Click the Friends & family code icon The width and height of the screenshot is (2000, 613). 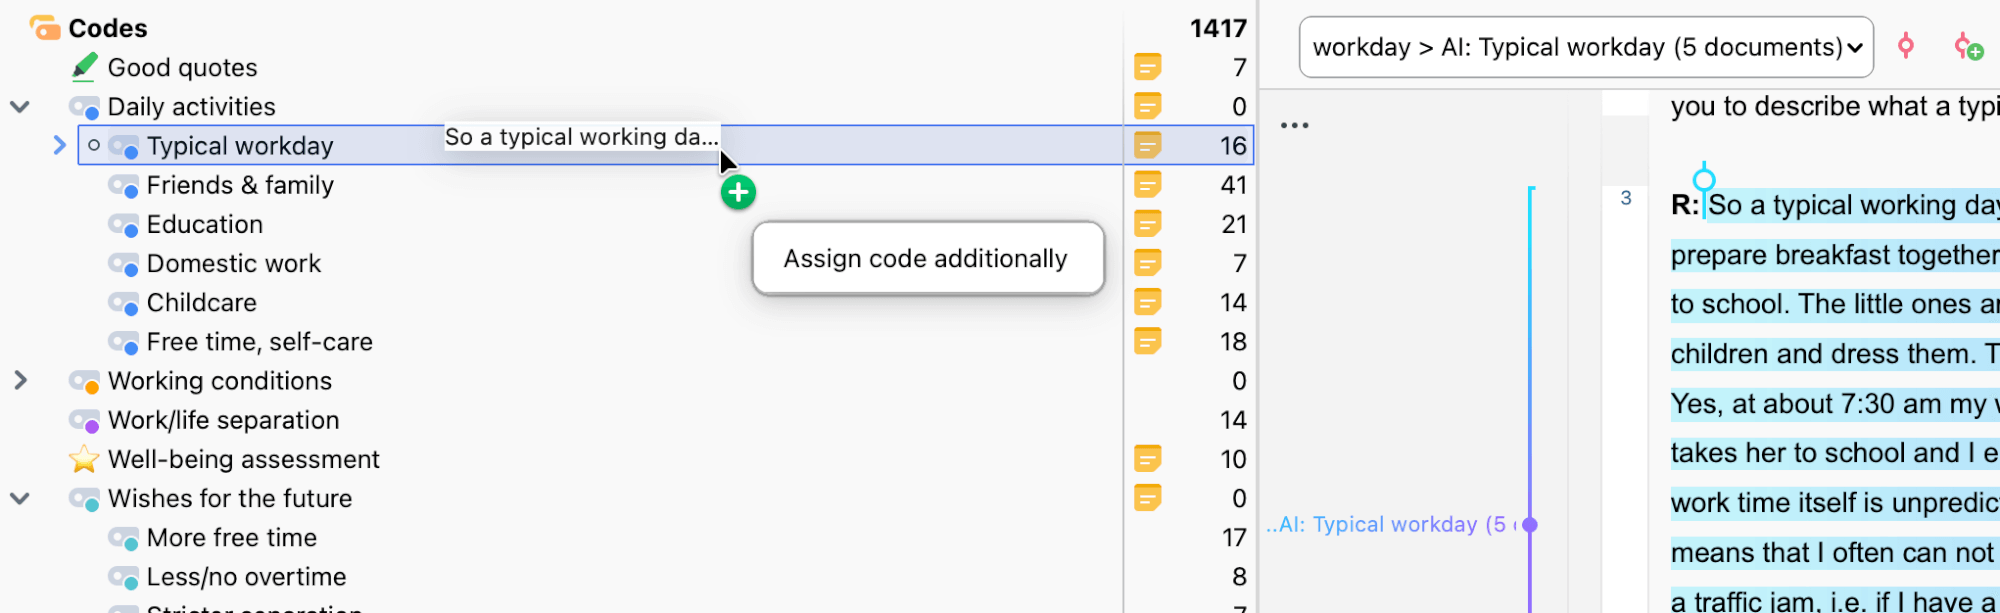[123, 185]
